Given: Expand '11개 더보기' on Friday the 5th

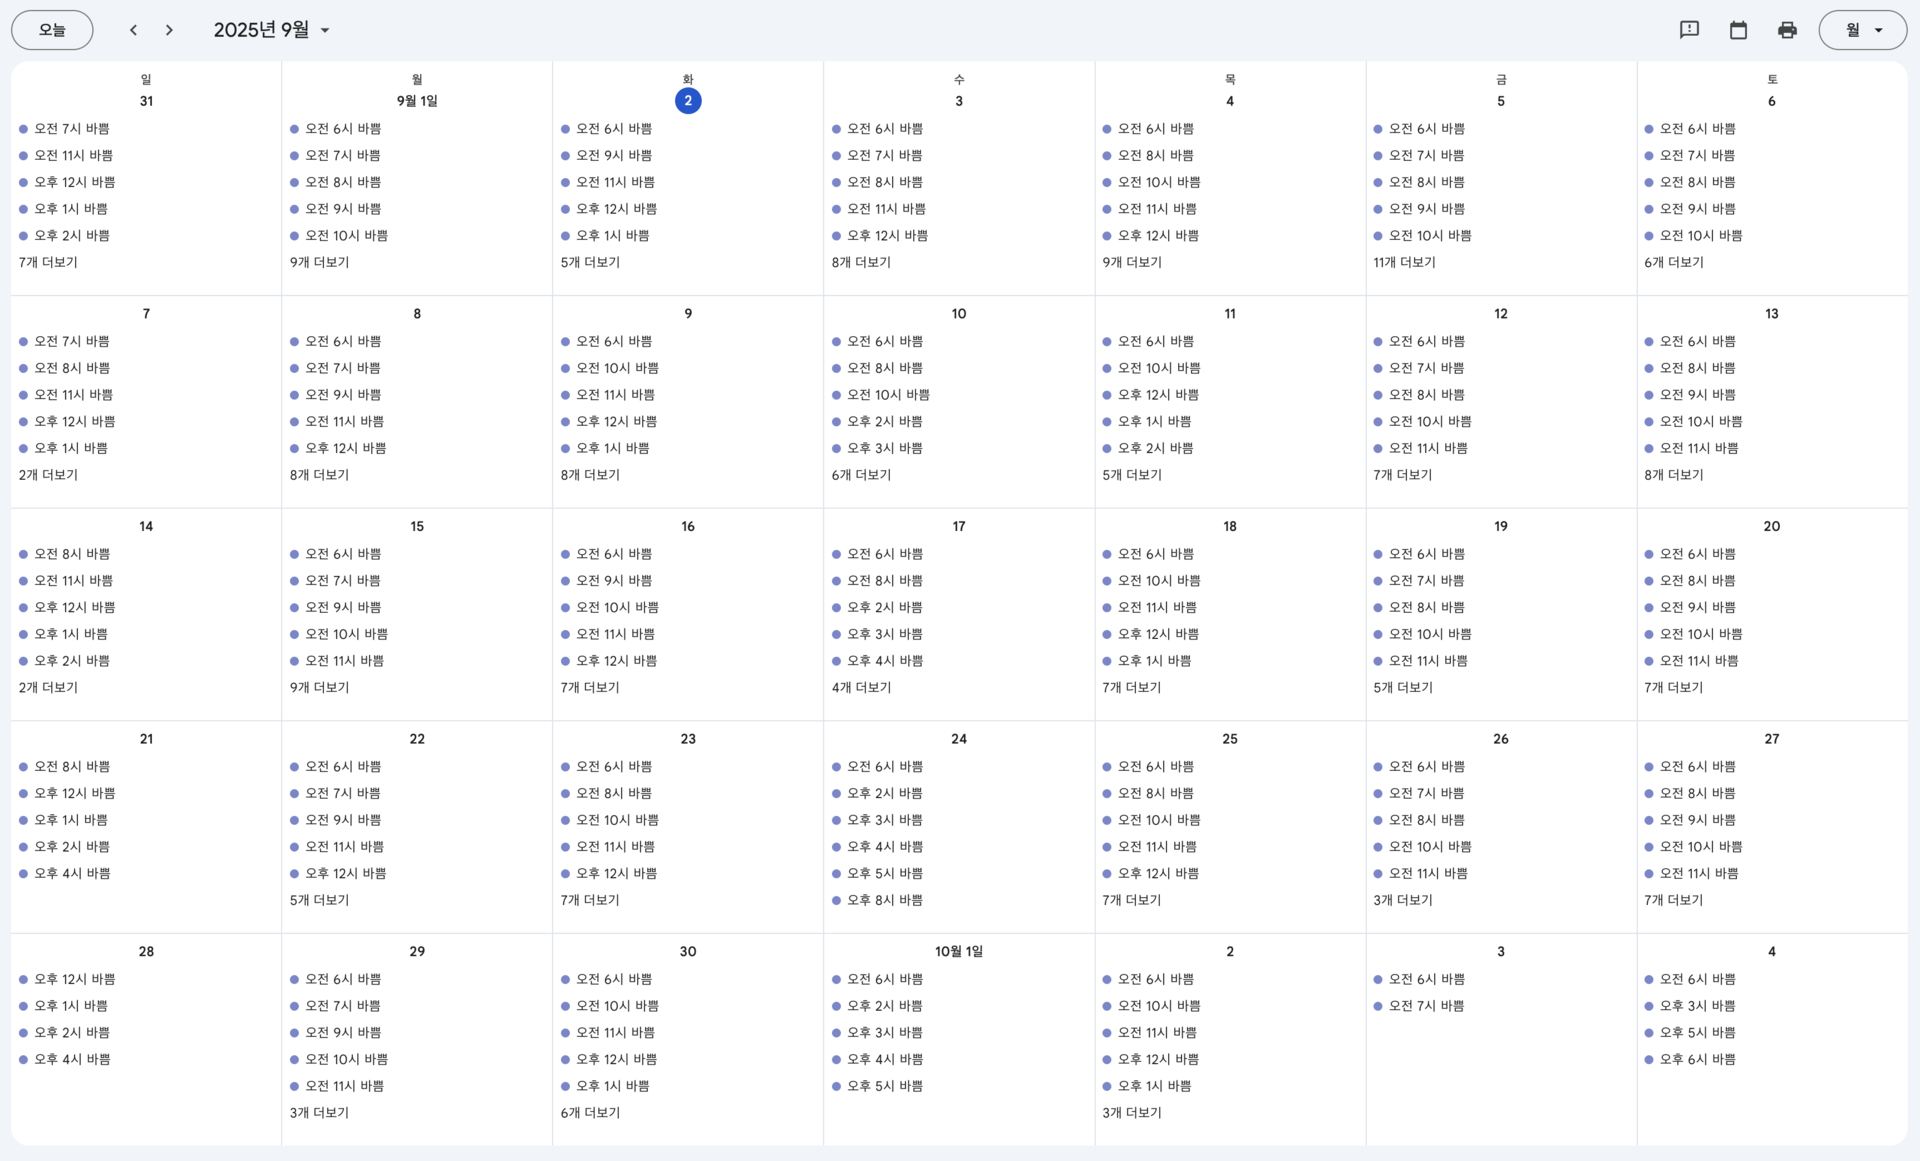Looking at the screenshot, I should (x=1404, y=262).
